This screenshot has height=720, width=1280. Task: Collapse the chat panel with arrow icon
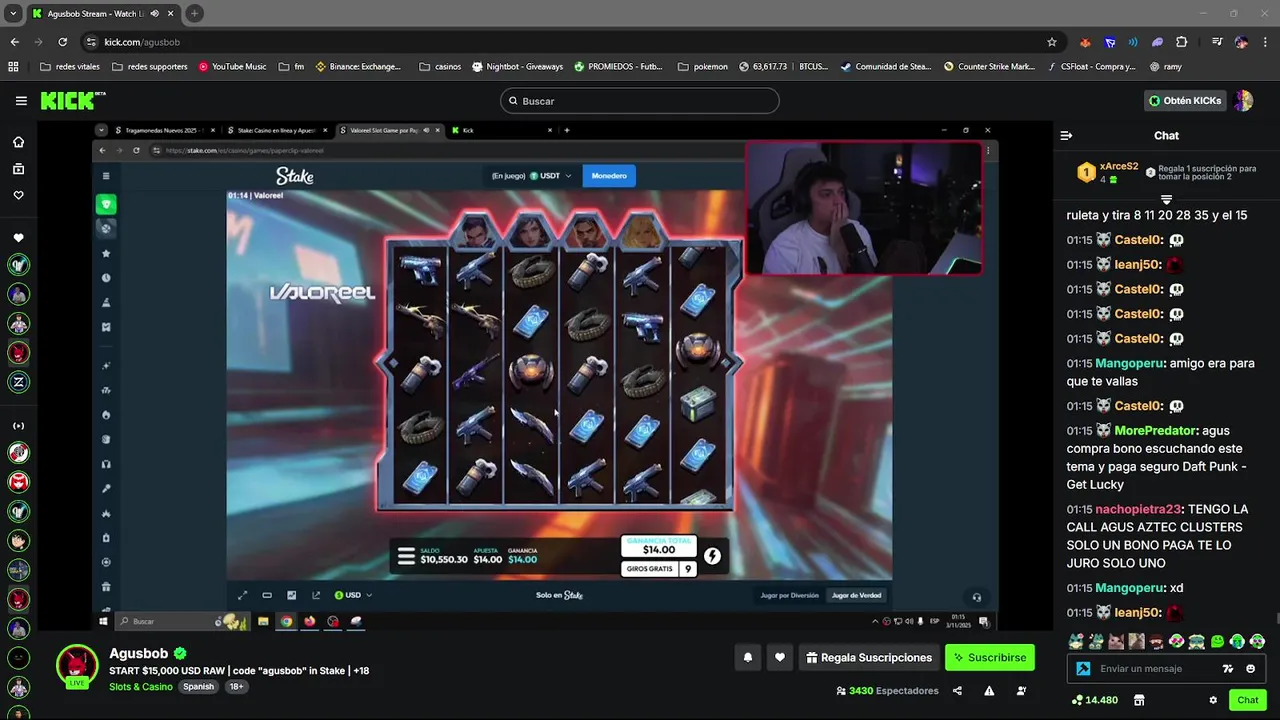(1066, 135)
